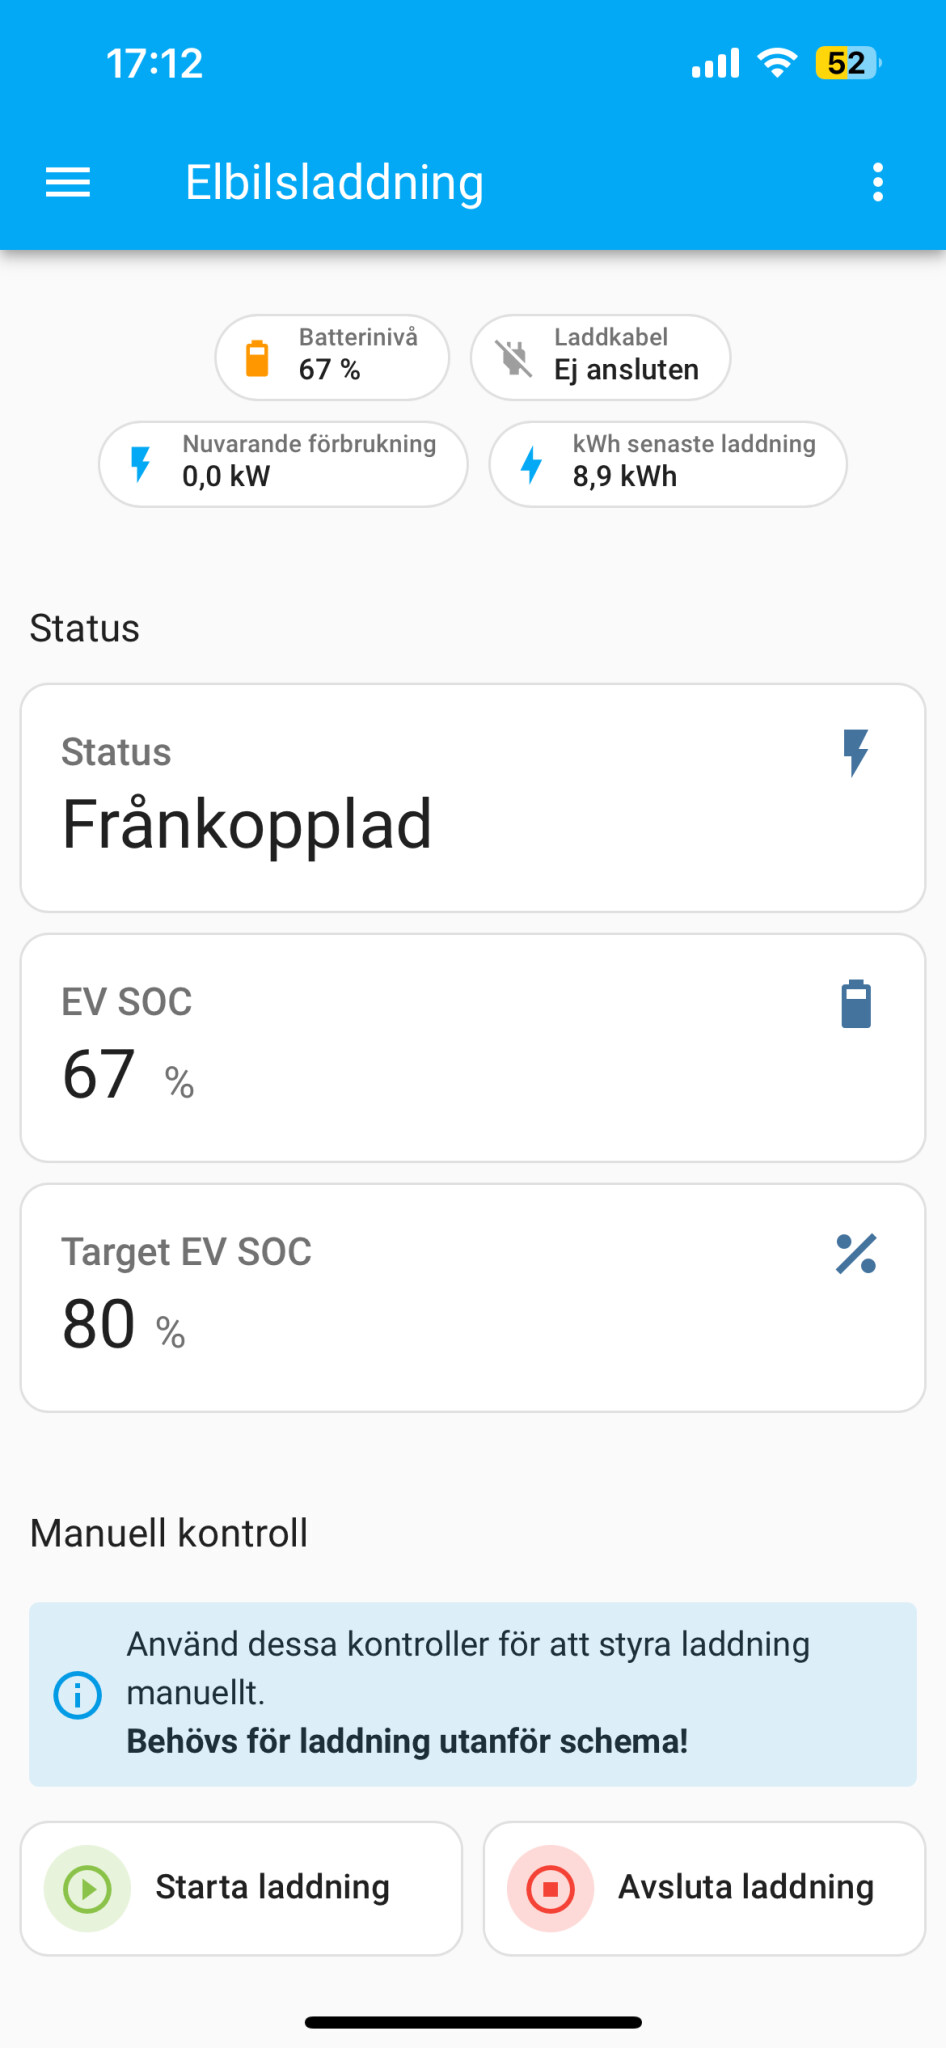Tap the Starta laddning button
The image size is (946, 2048).
click(x=241, y=1888)
